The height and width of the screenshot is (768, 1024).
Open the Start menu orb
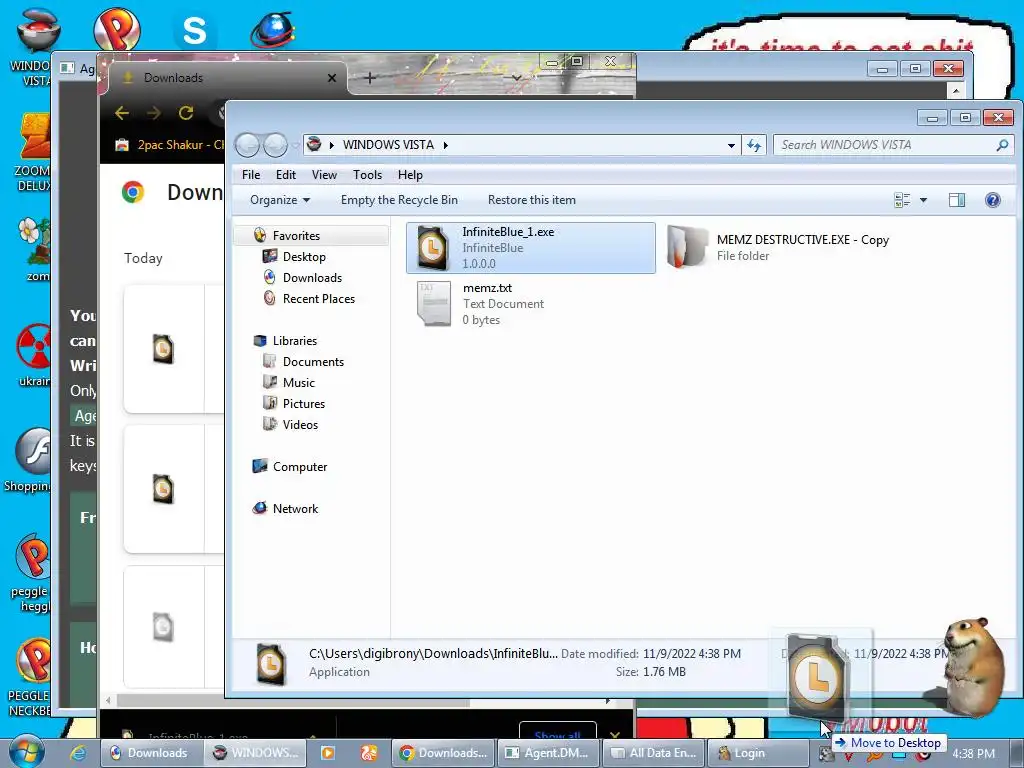27,751
